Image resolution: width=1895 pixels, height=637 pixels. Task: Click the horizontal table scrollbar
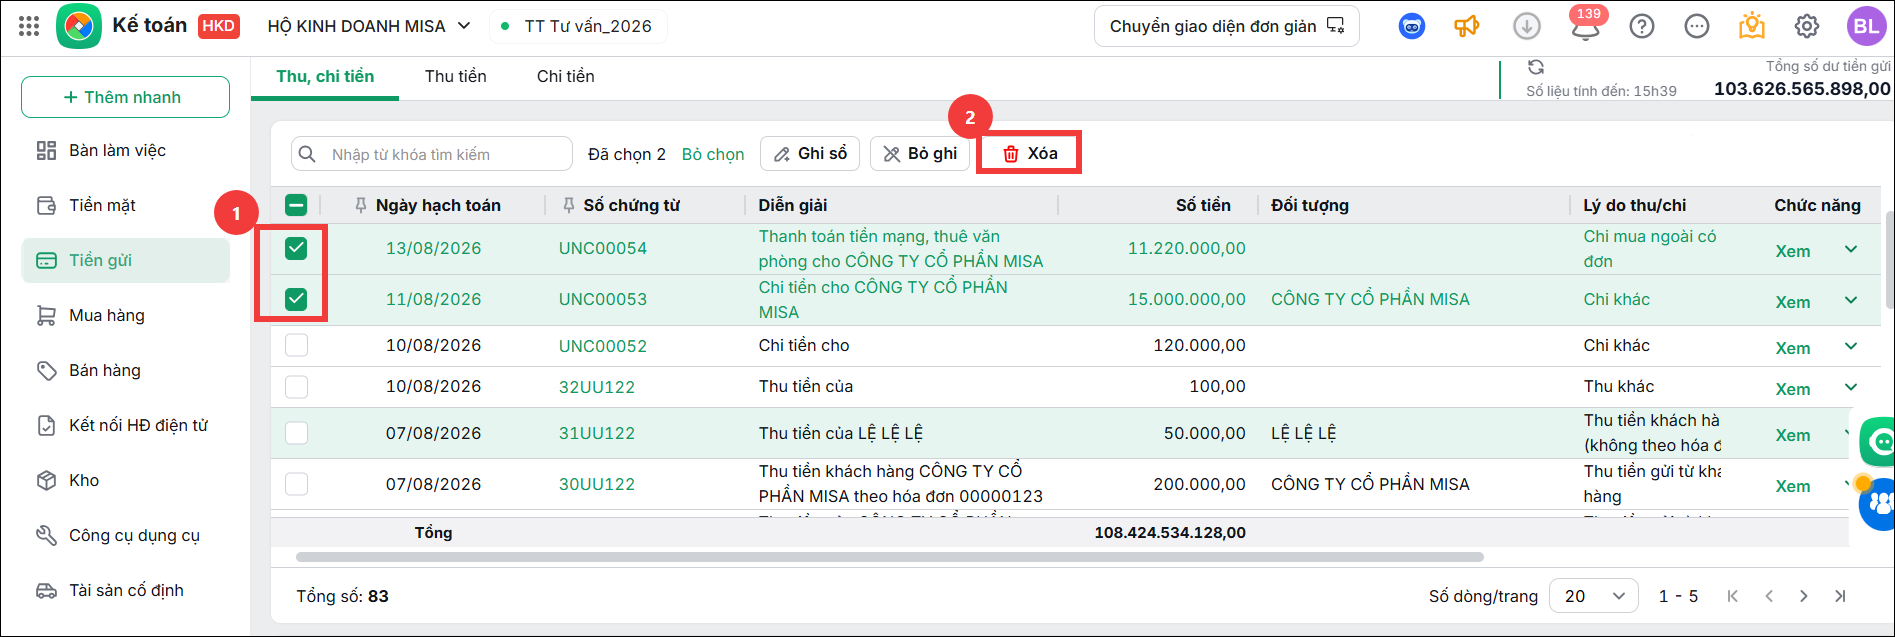(890, 557)
